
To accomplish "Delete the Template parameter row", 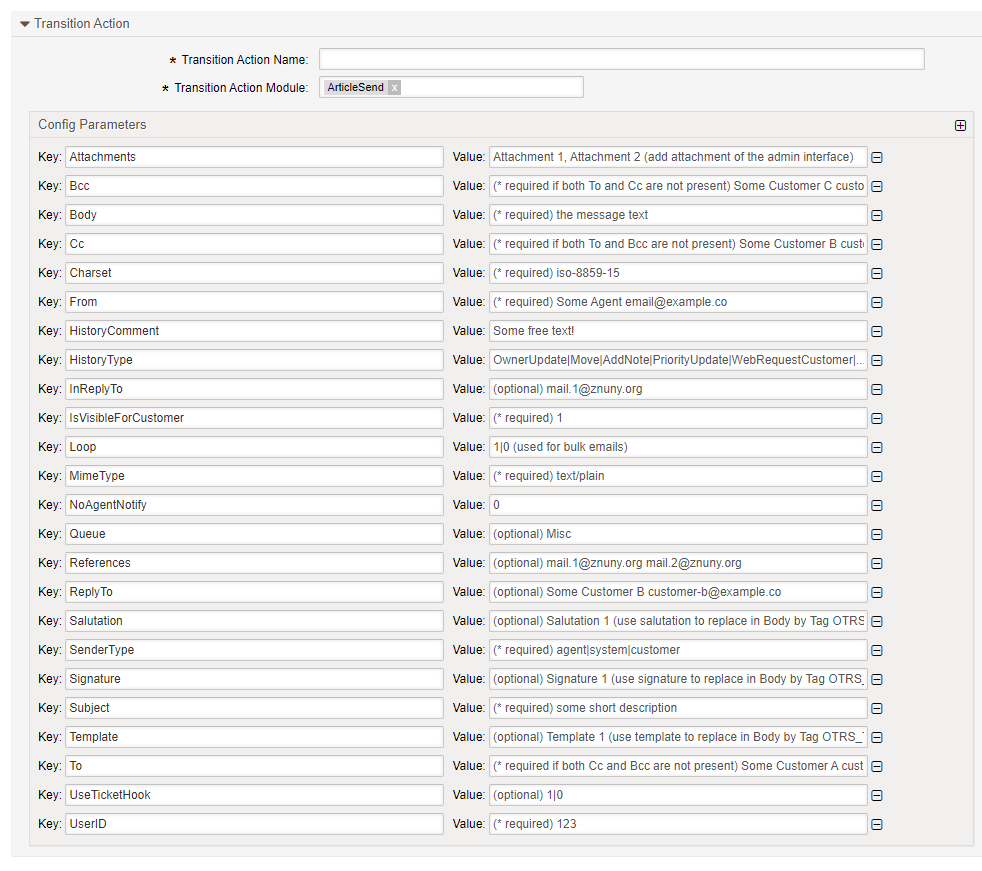I will click(x=877, y=737).
